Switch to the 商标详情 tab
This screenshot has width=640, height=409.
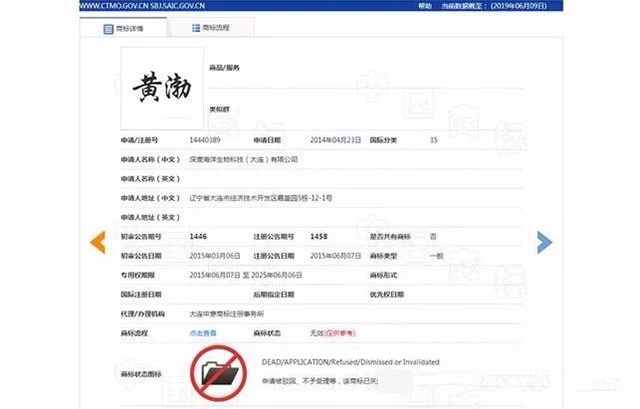(124, 28)
